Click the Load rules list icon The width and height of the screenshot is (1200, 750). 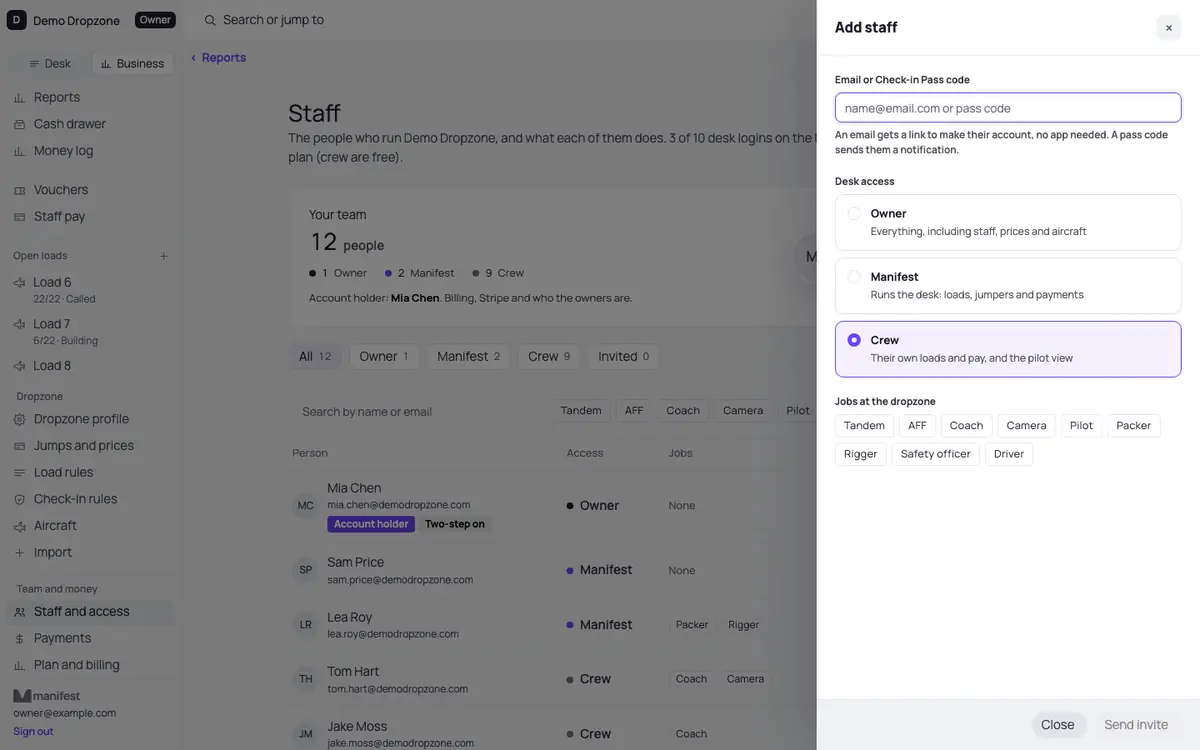(x=20, y=473)
